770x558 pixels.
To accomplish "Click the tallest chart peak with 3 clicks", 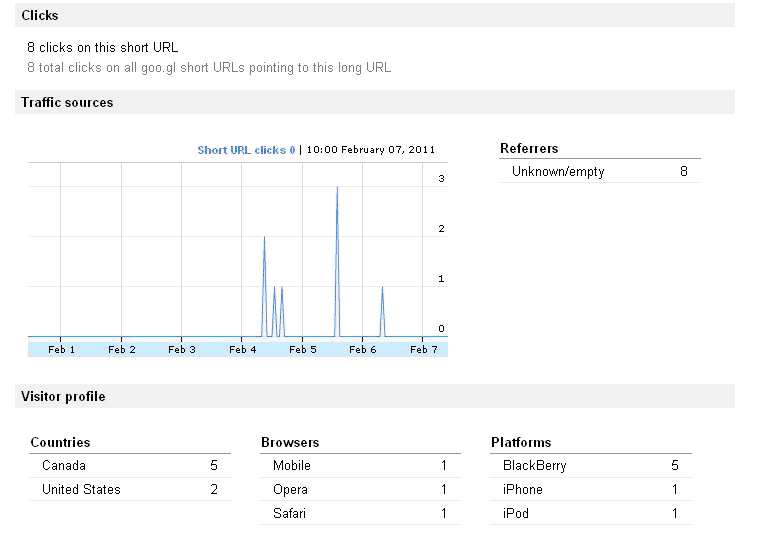I will click(x=337, y=188).
